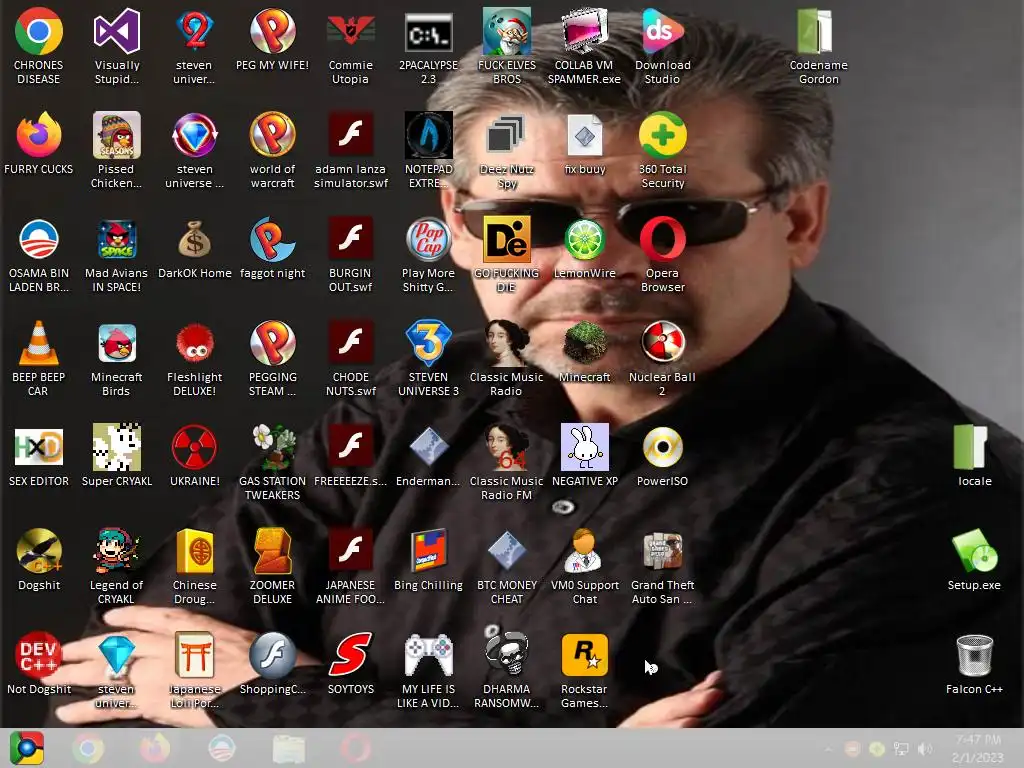Select the NOTEPAD EXTRE... icon
1024x768 pixels.
coord(428,135)
